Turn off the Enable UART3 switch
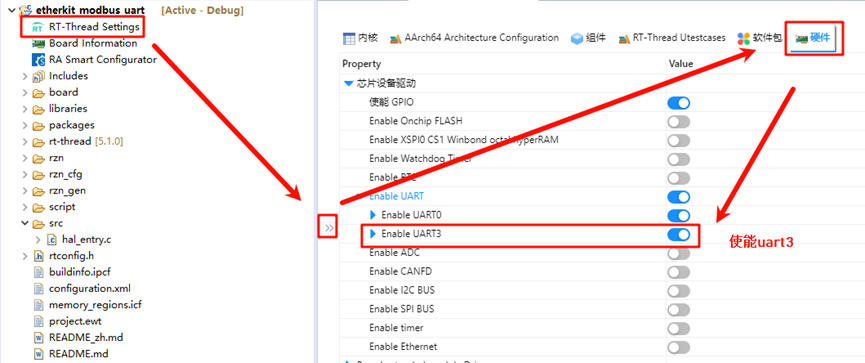Viewport: 865px width, 363px height. pos(679,234)
